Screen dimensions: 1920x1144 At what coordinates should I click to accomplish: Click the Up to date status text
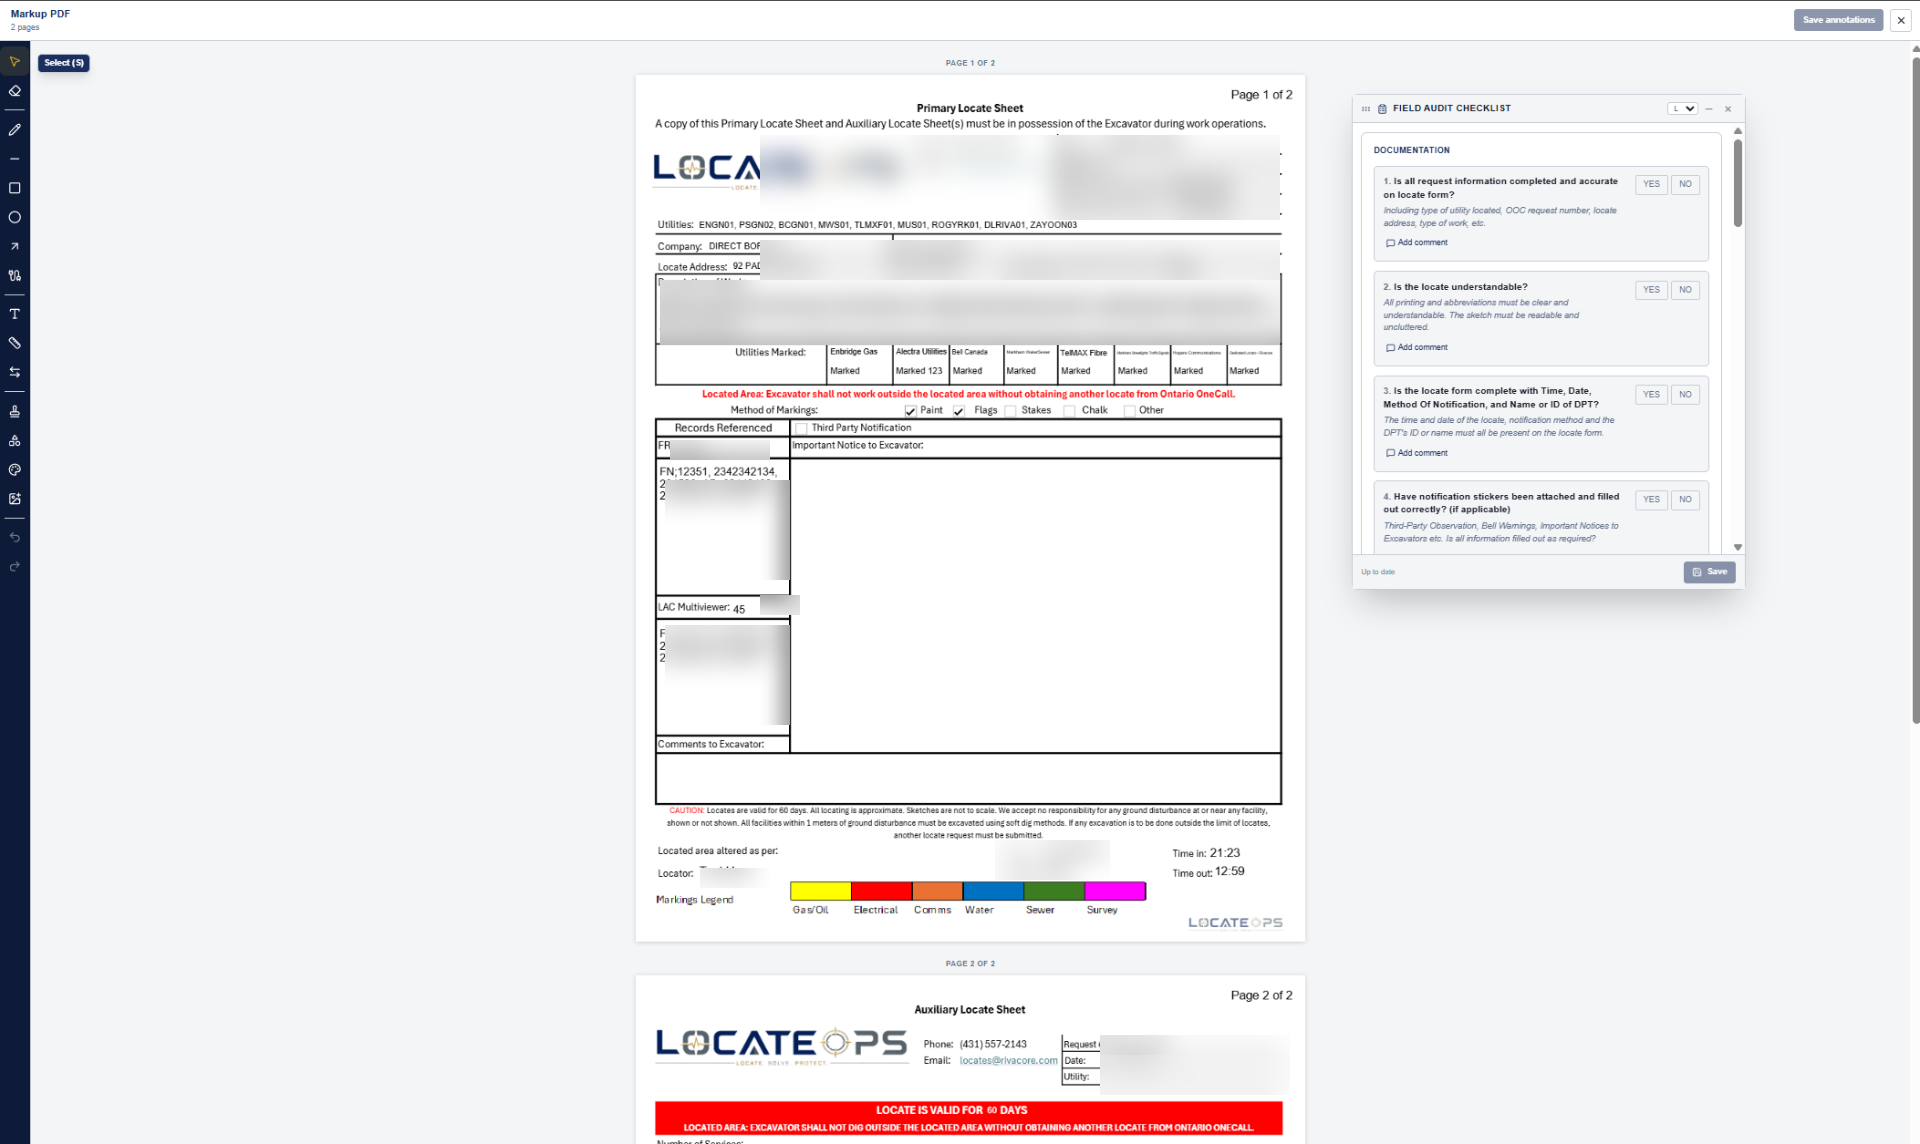pos(1377,572)
